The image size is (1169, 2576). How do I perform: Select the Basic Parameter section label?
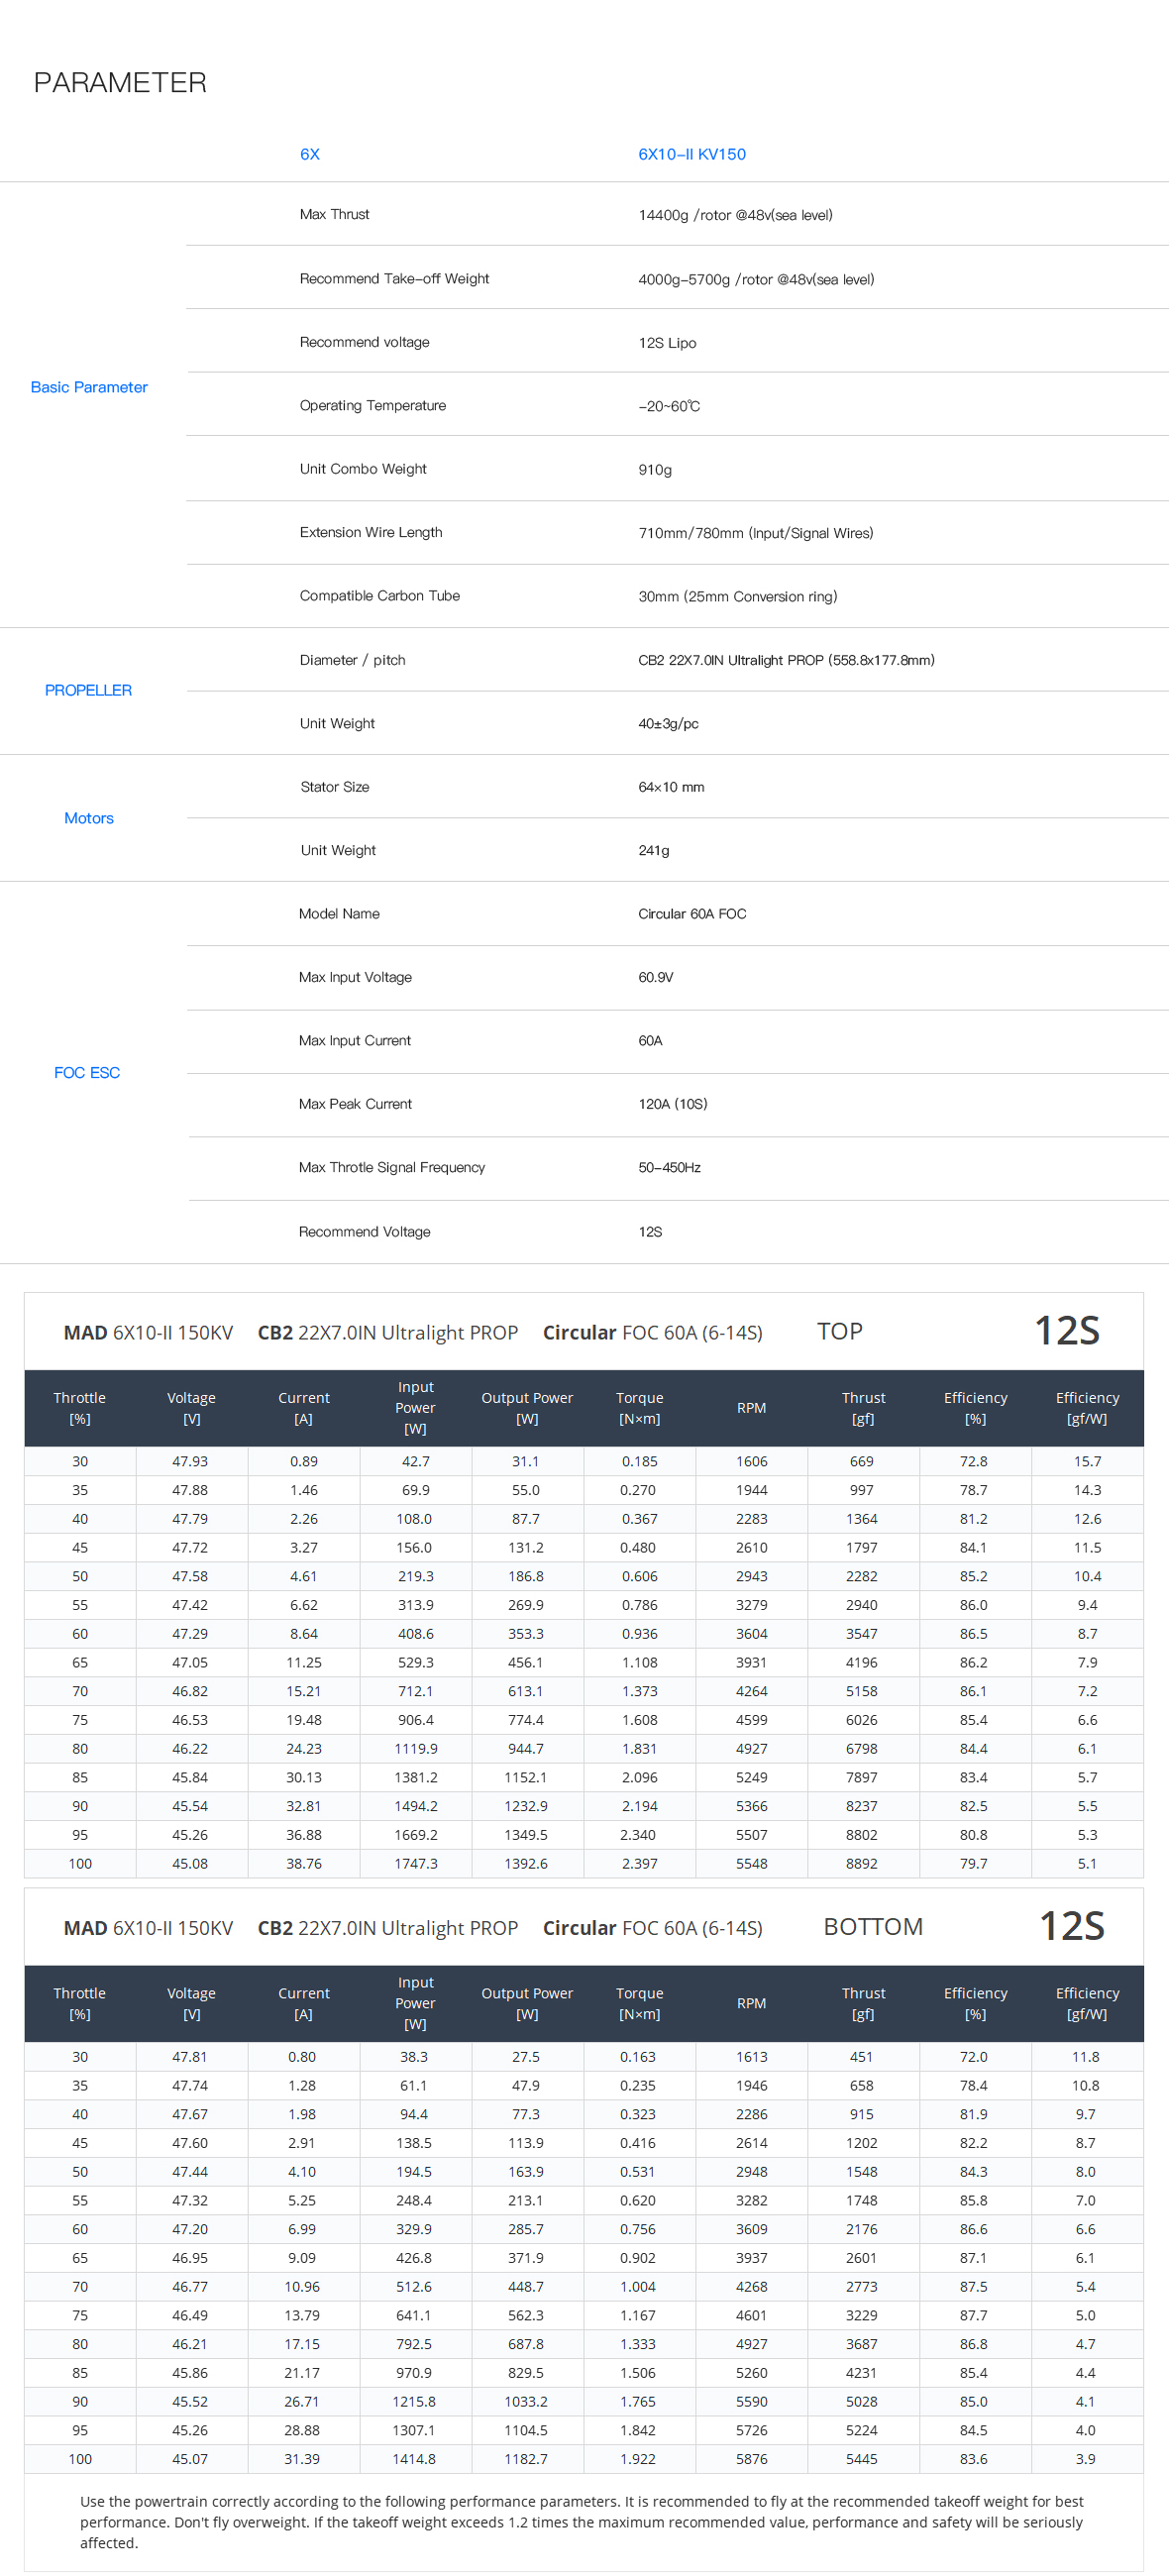pos(89,387)
